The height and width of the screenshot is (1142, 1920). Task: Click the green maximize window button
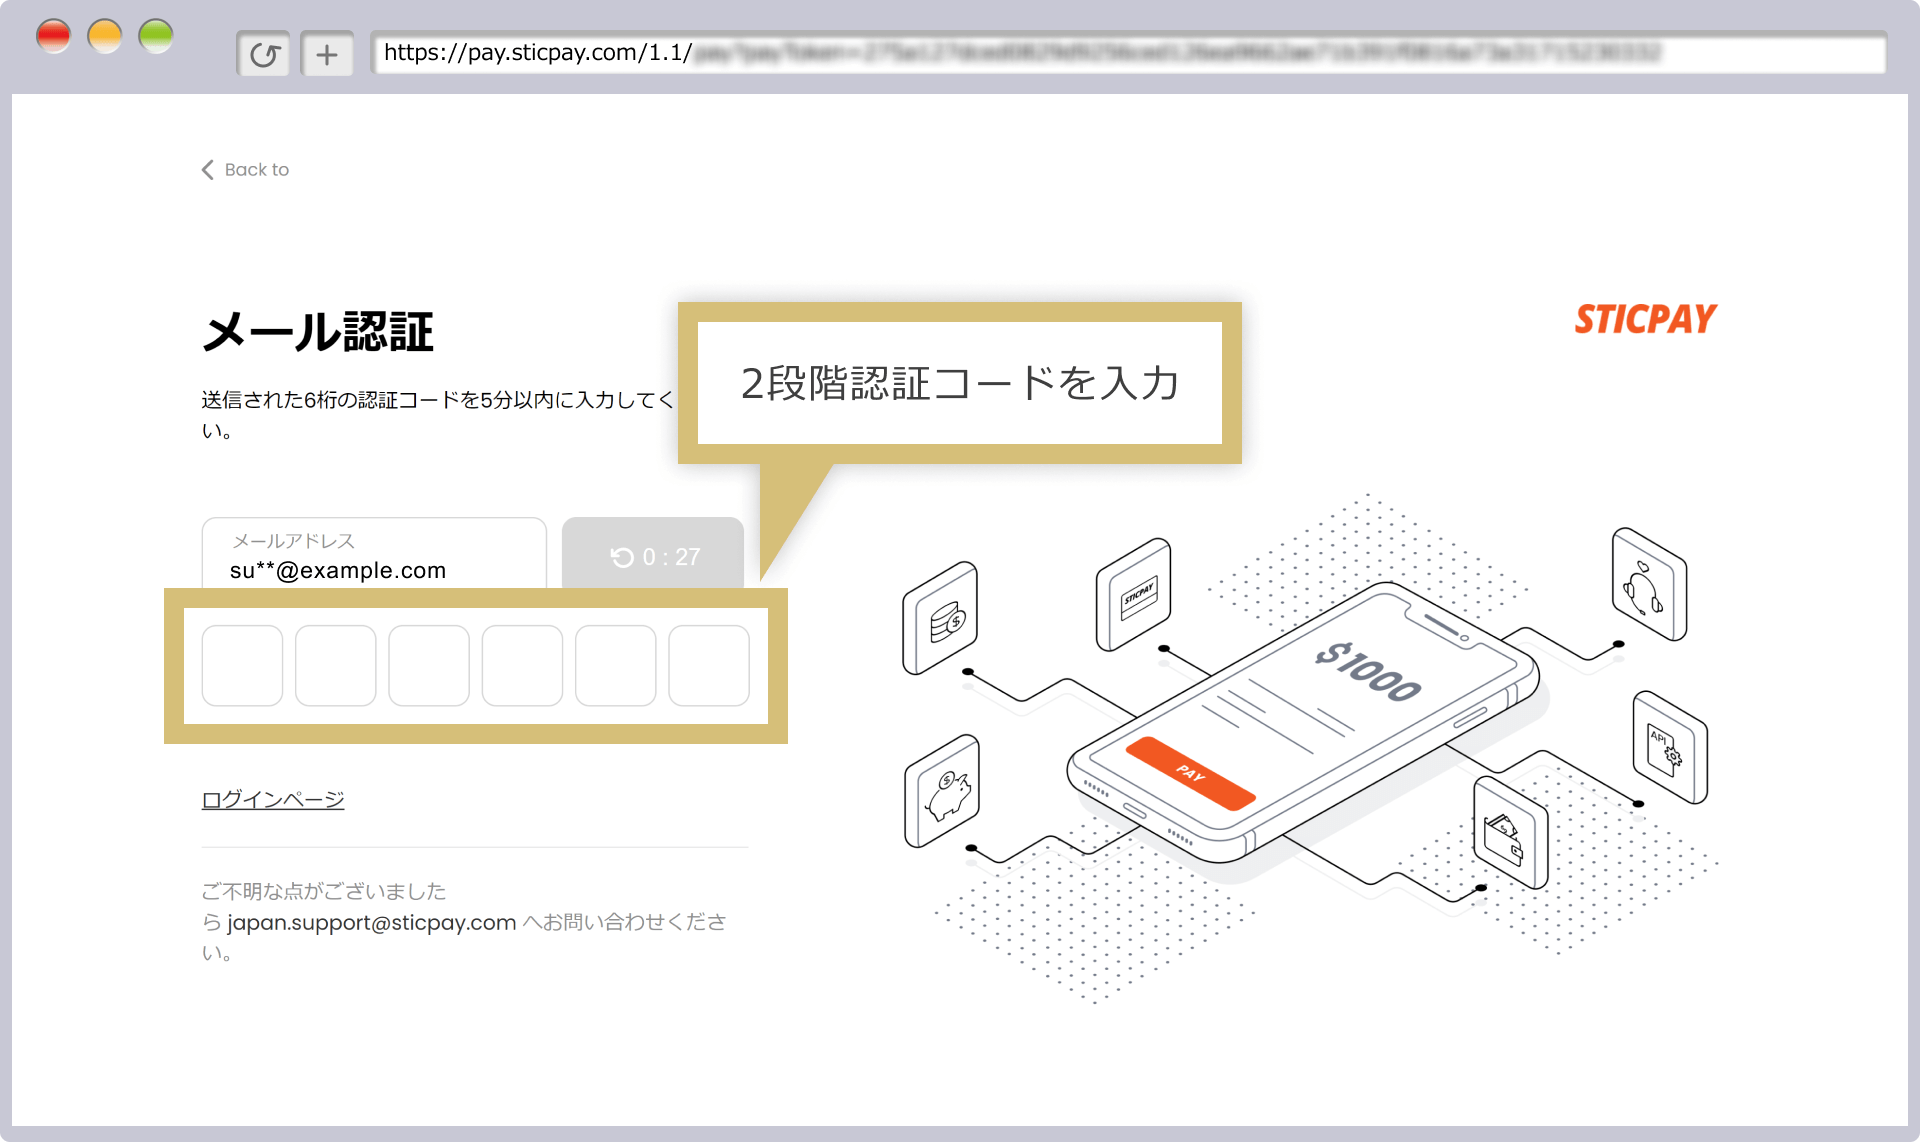(x=156, y=36)
